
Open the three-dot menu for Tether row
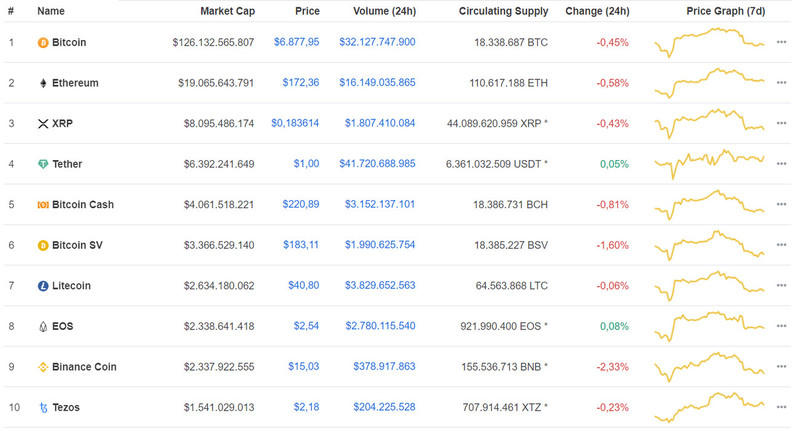coord(781,164)
